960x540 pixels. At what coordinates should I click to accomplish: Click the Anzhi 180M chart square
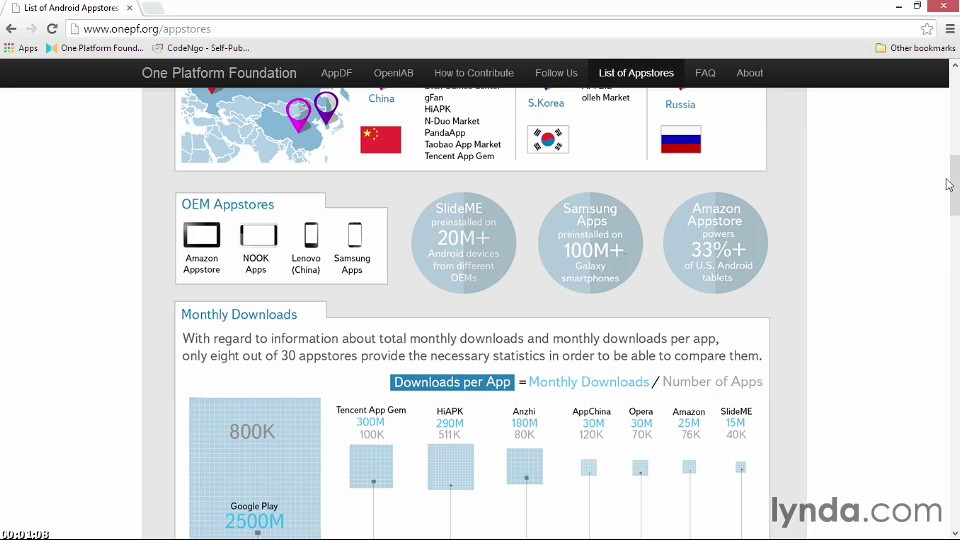(525, 467)
